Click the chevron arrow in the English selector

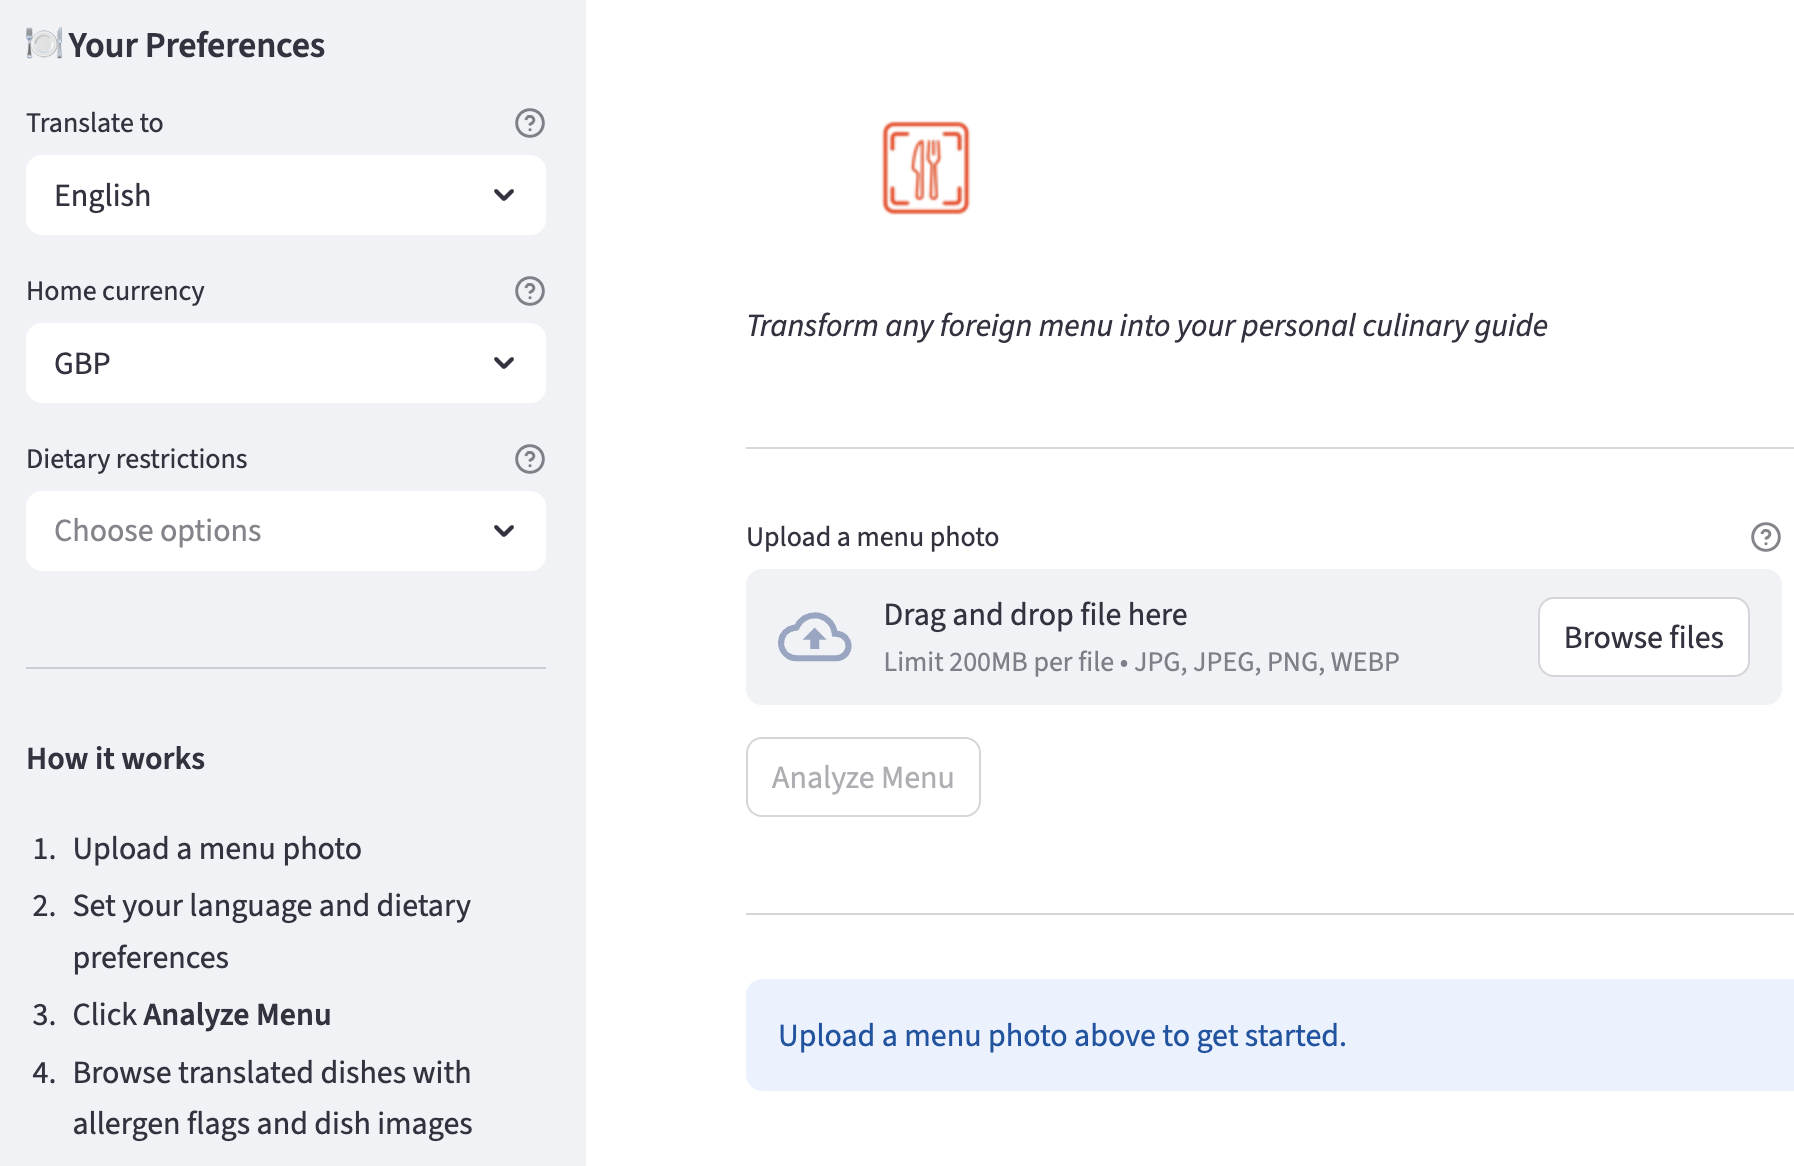click(x=504, y=195)
